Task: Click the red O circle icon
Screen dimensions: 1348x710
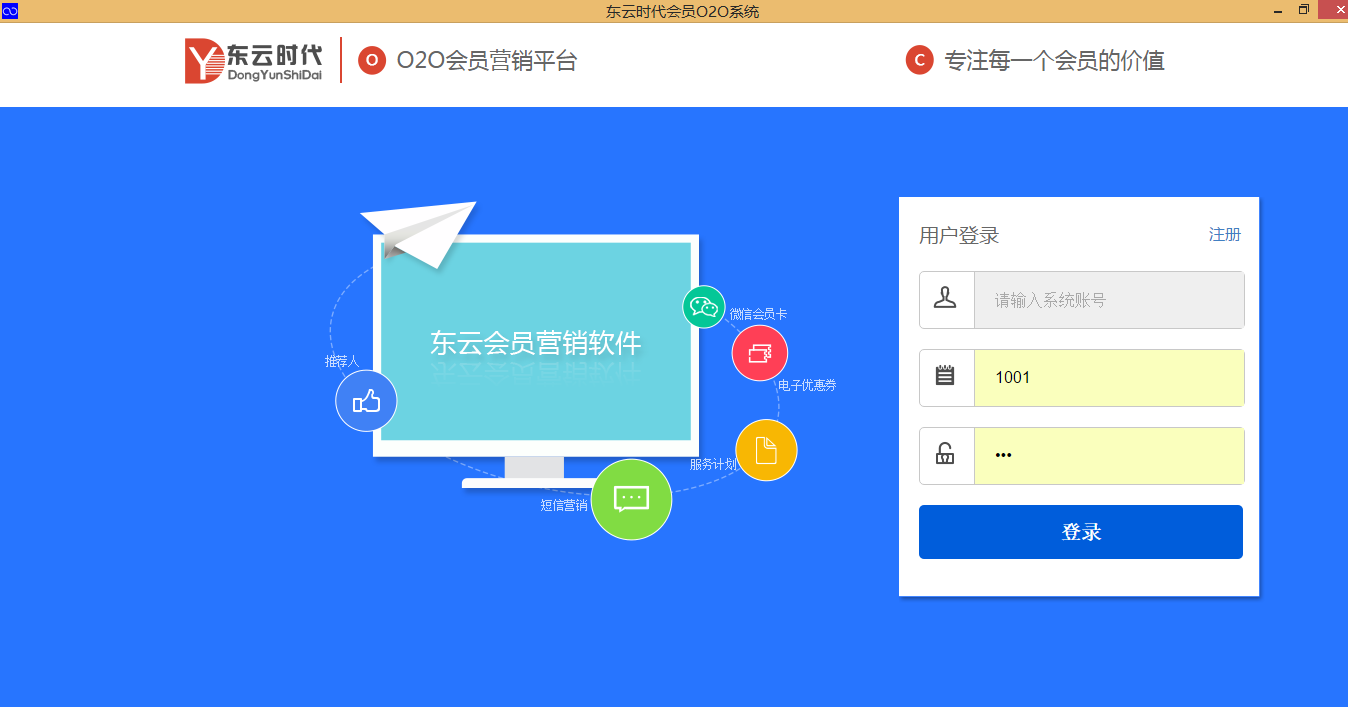Action: click(x=372, y=61)
